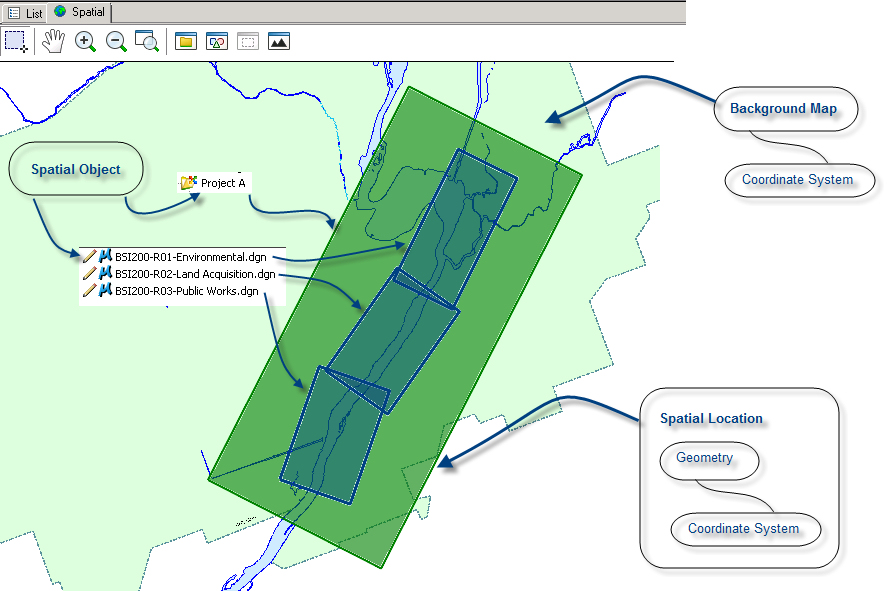The height and width of the screenshot is (591, 896).
Task: Activate the Pan hand tool
Action: point(53,41)
